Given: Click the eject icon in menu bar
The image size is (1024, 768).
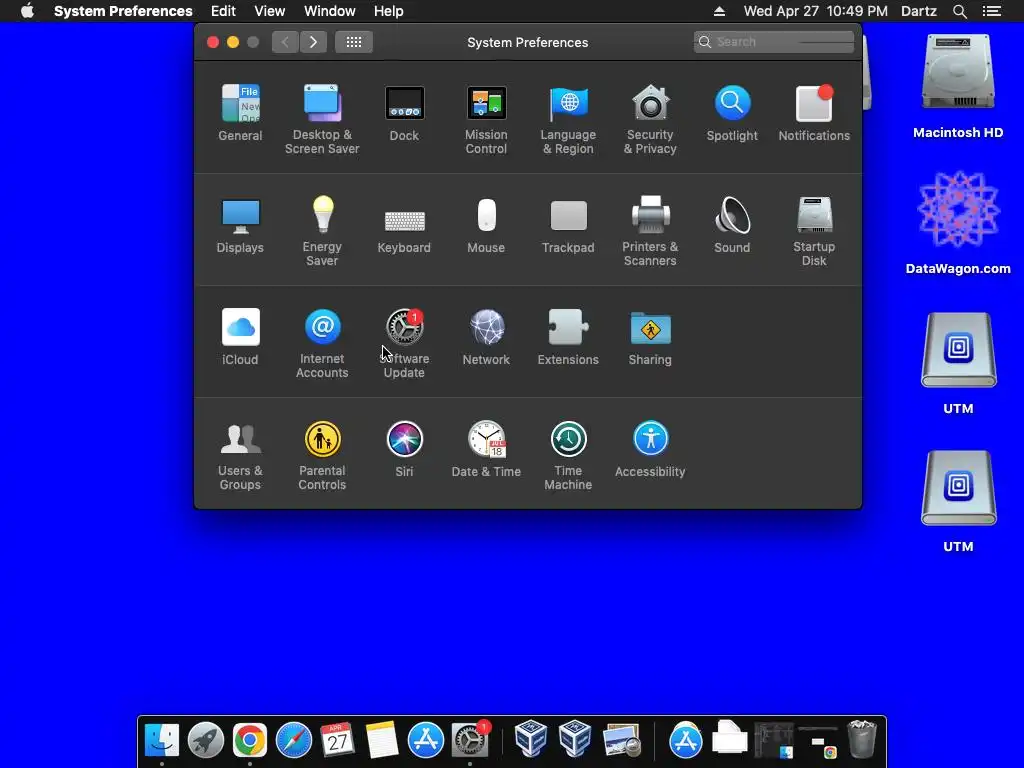Looking at the screenshot, I should 719,11.
